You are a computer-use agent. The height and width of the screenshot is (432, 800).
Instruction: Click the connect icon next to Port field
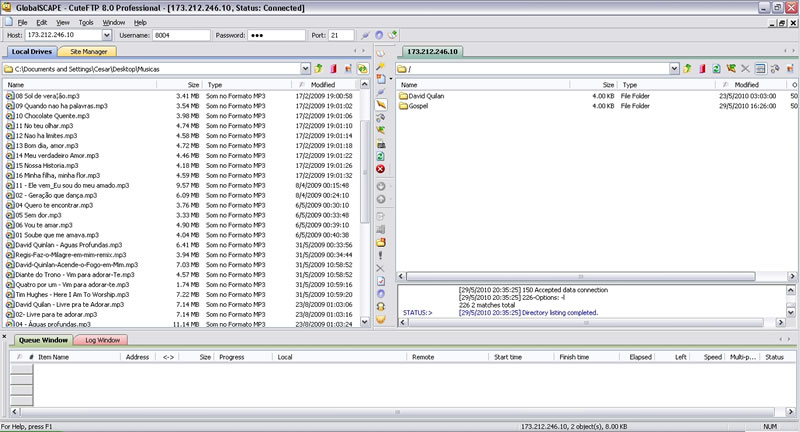pos(365,35)
